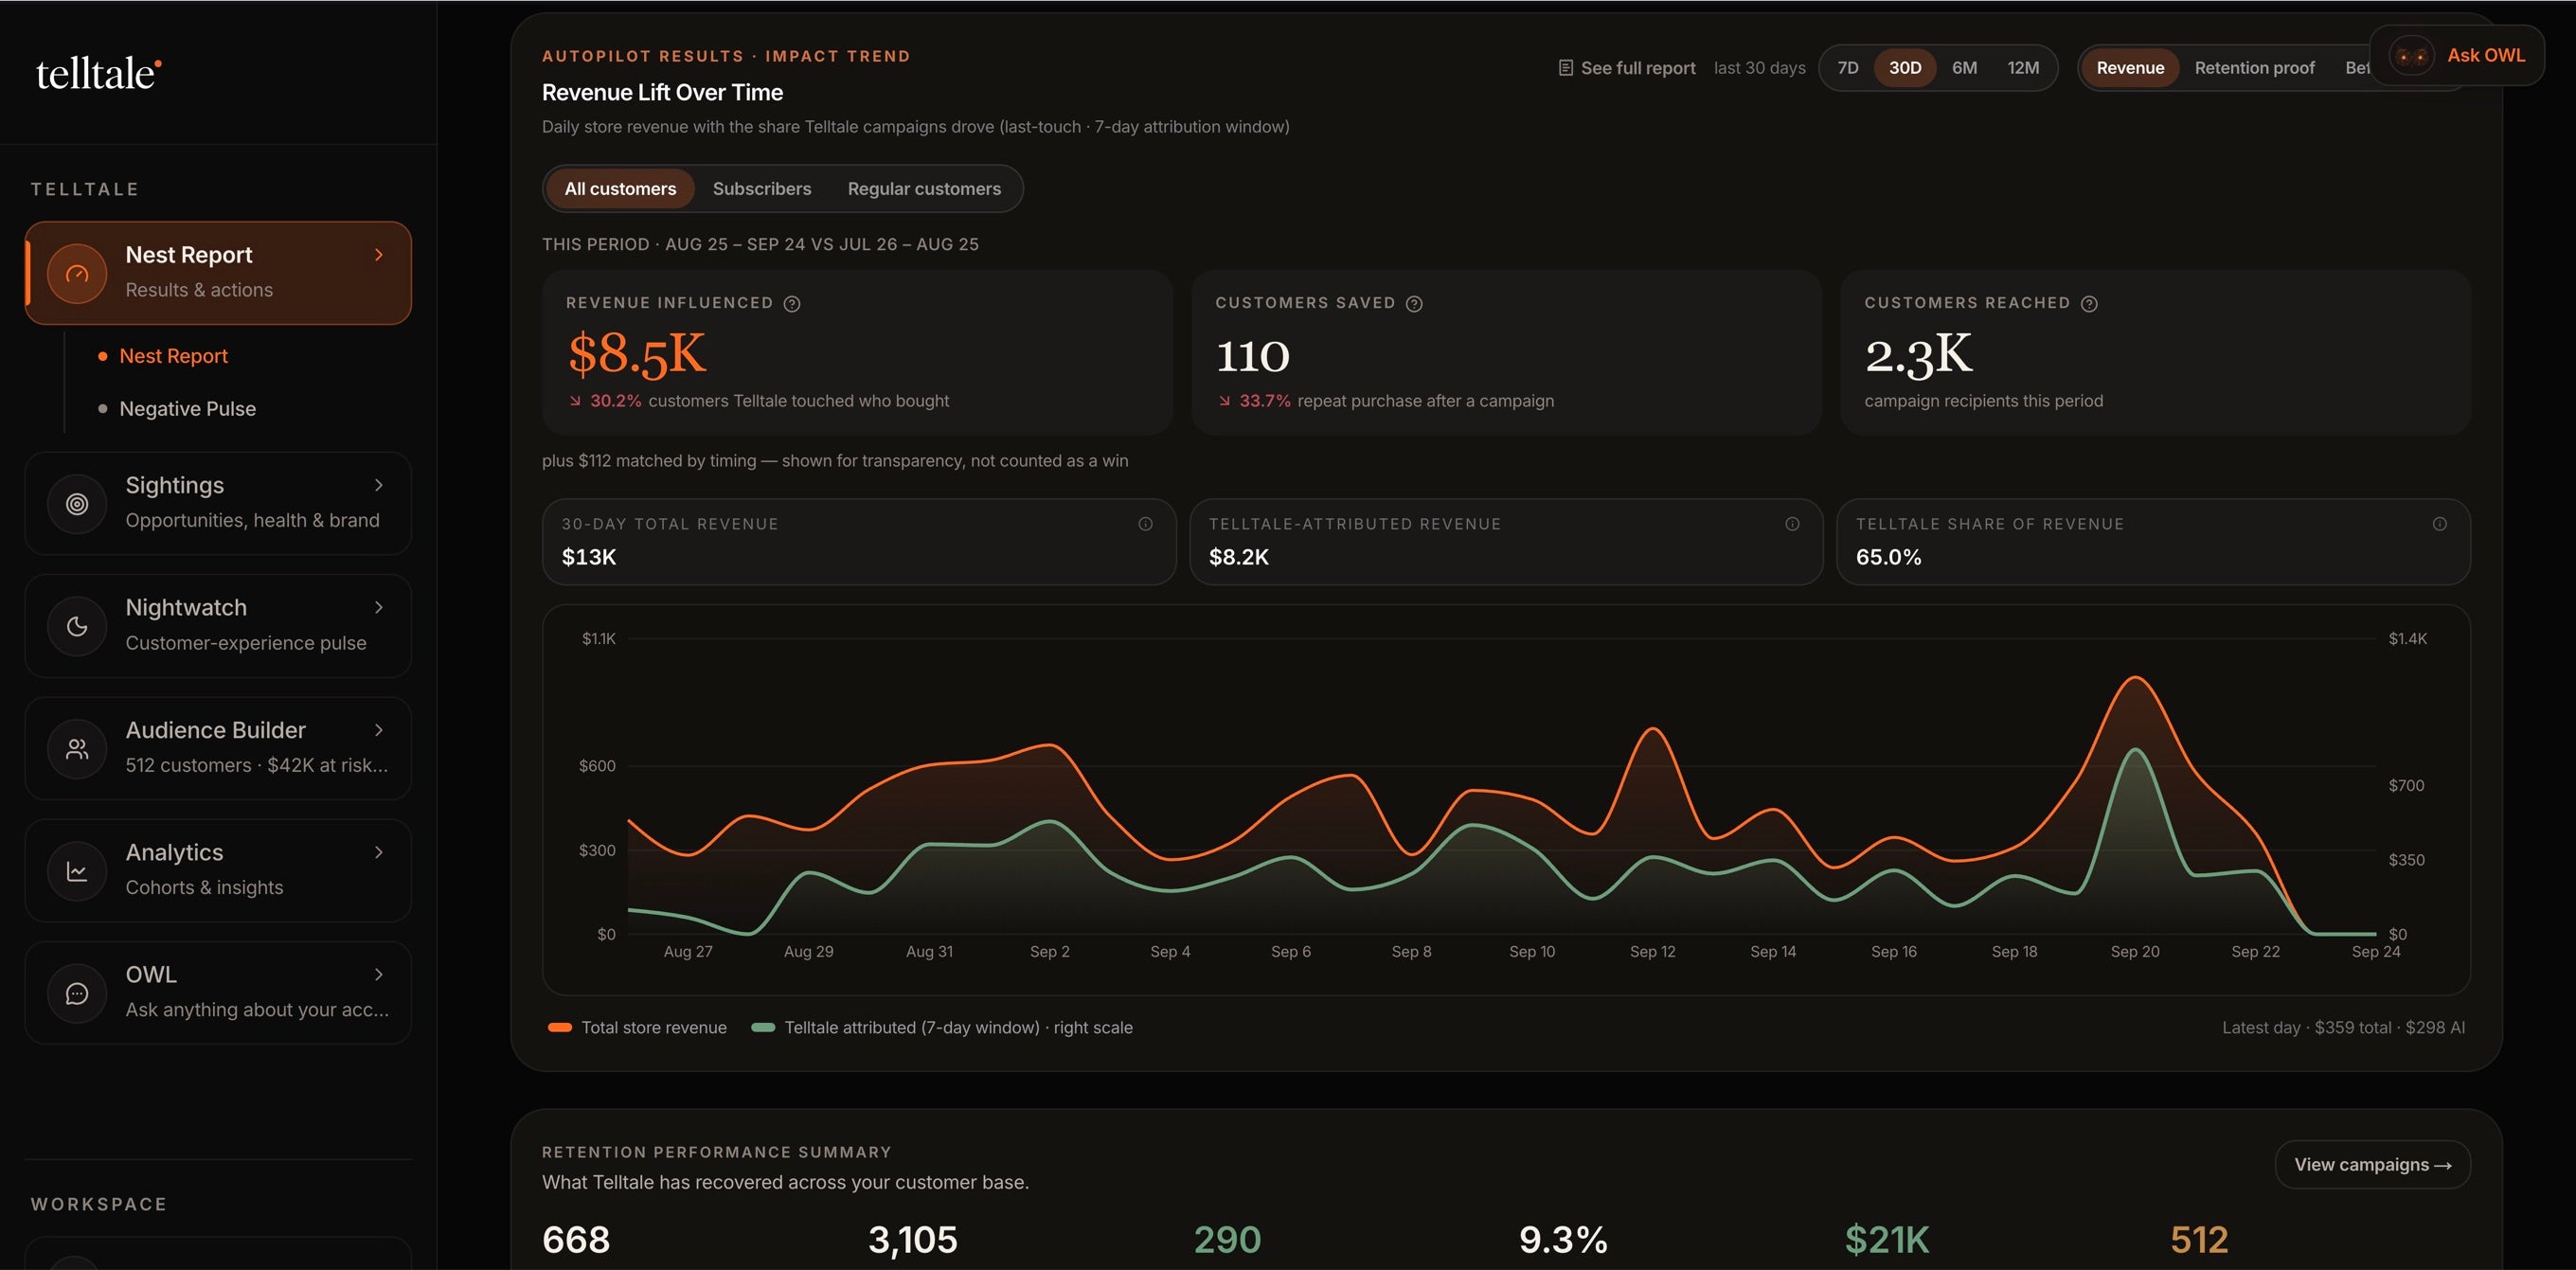Screen dimensions: 2576x1270
Task: Open the Nightwatch menu item
Action: point(218,626)
